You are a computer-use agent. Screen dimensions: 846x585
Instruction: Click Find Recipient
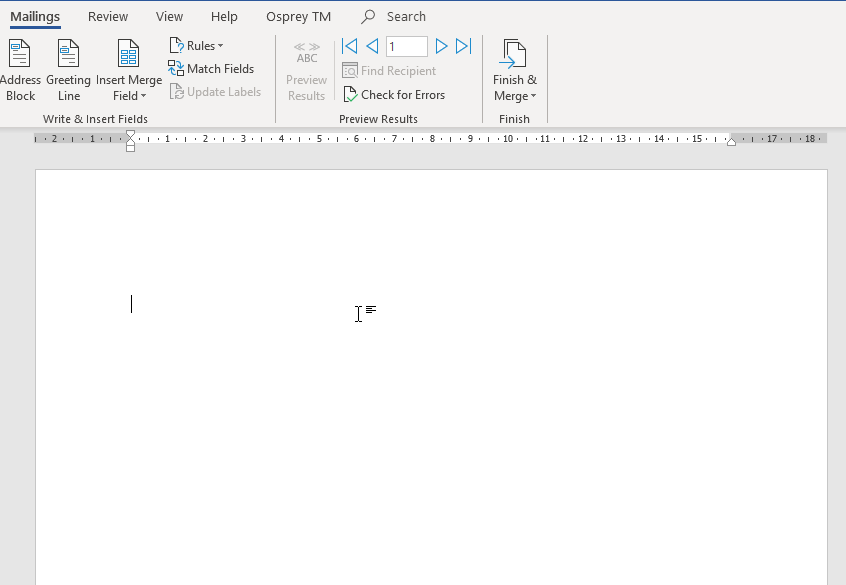coord(389,71)
